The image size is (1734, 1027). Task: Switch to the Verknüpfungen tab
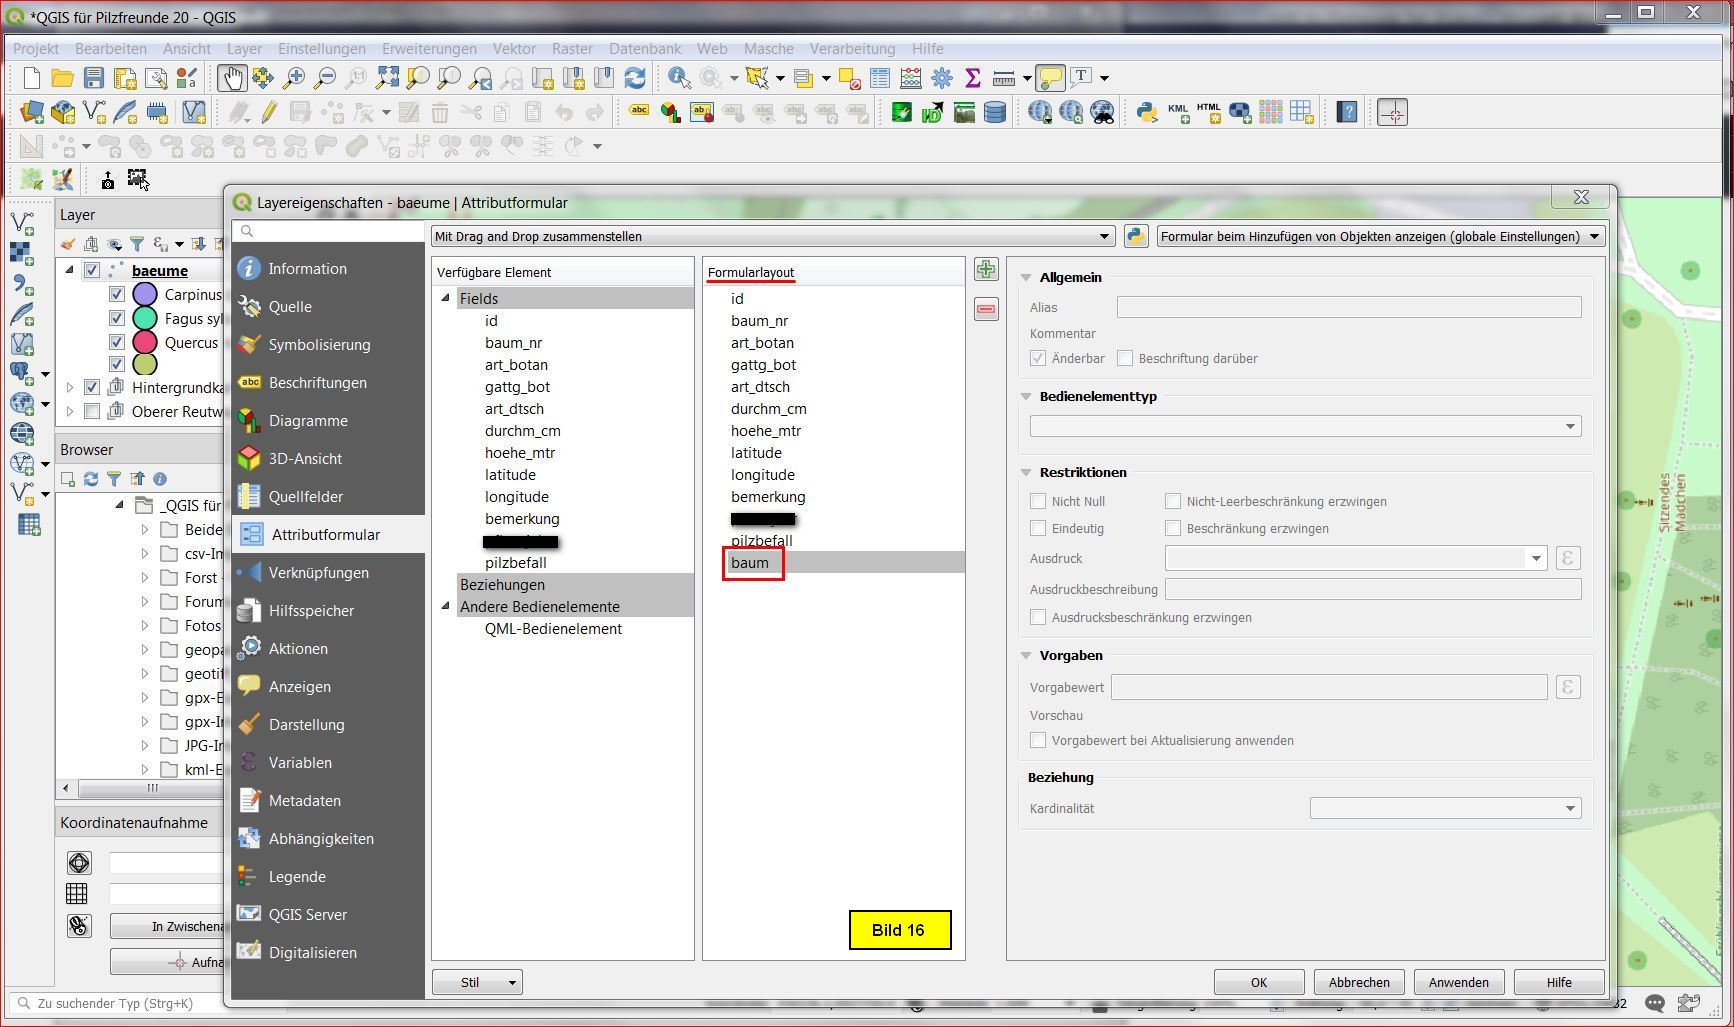318,573
